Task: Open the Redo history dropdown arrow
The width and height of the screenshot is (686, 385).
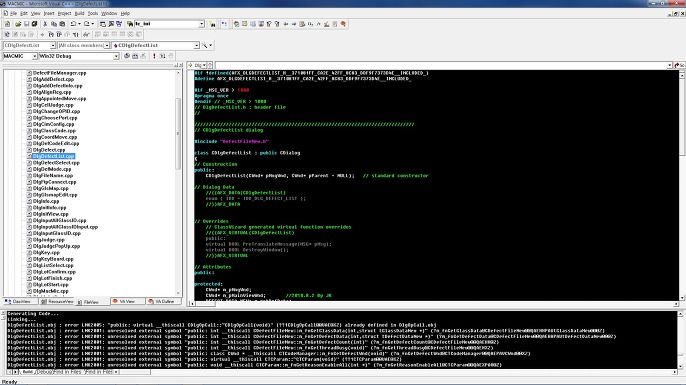Action: coord(92,24)
